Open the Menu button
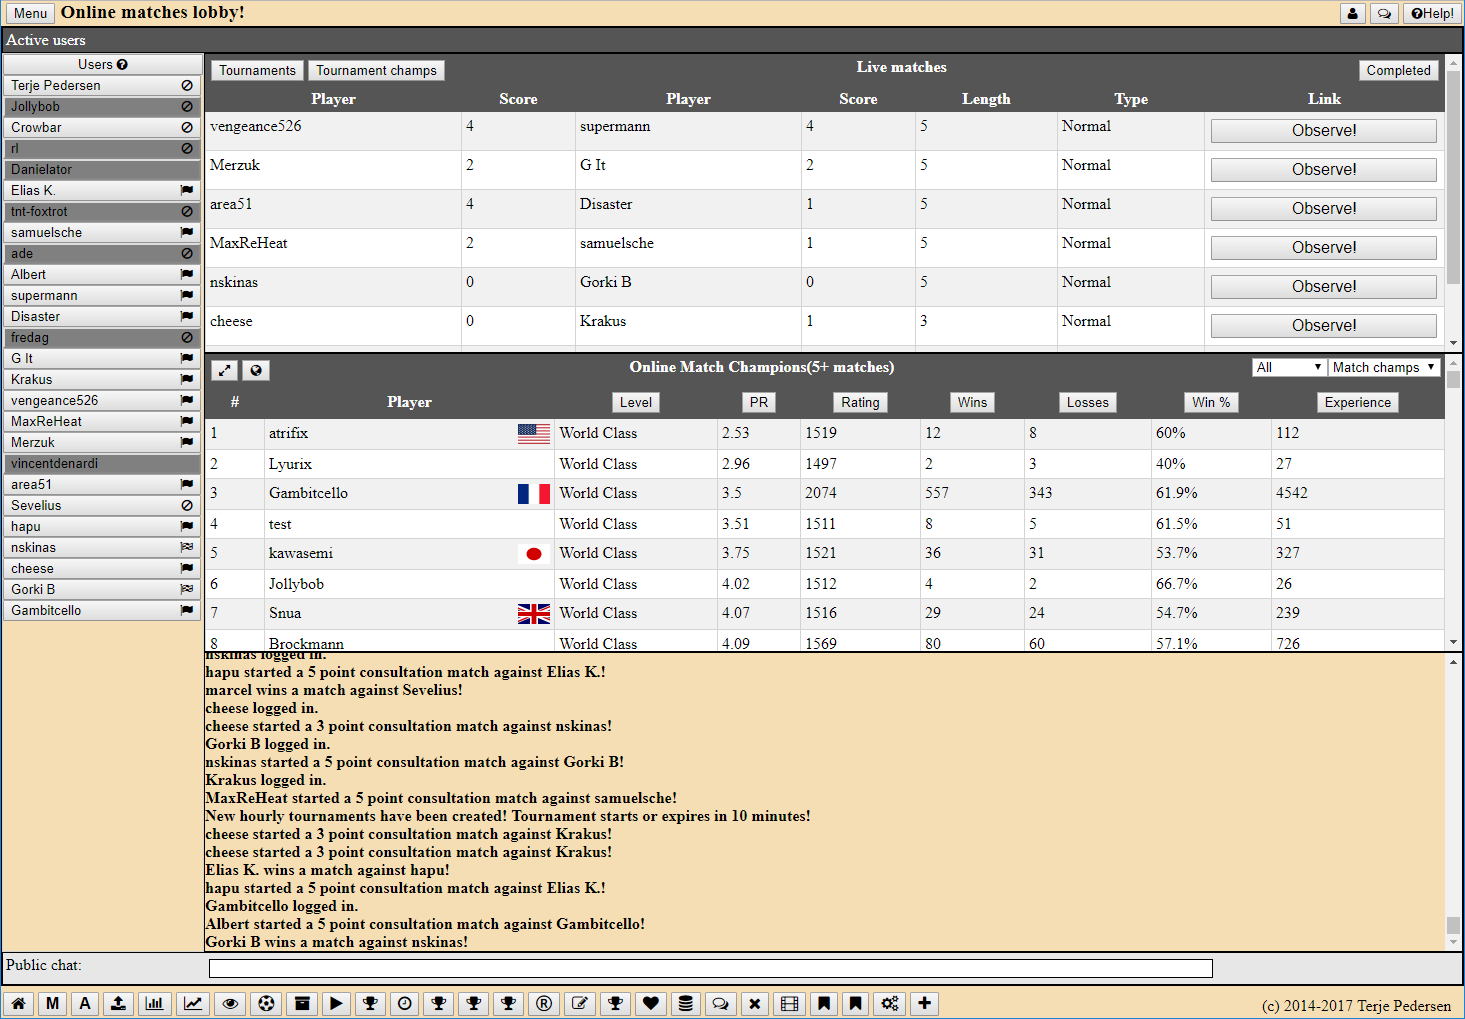The width and height of the screenshot is (1465, 1019). 30,14
